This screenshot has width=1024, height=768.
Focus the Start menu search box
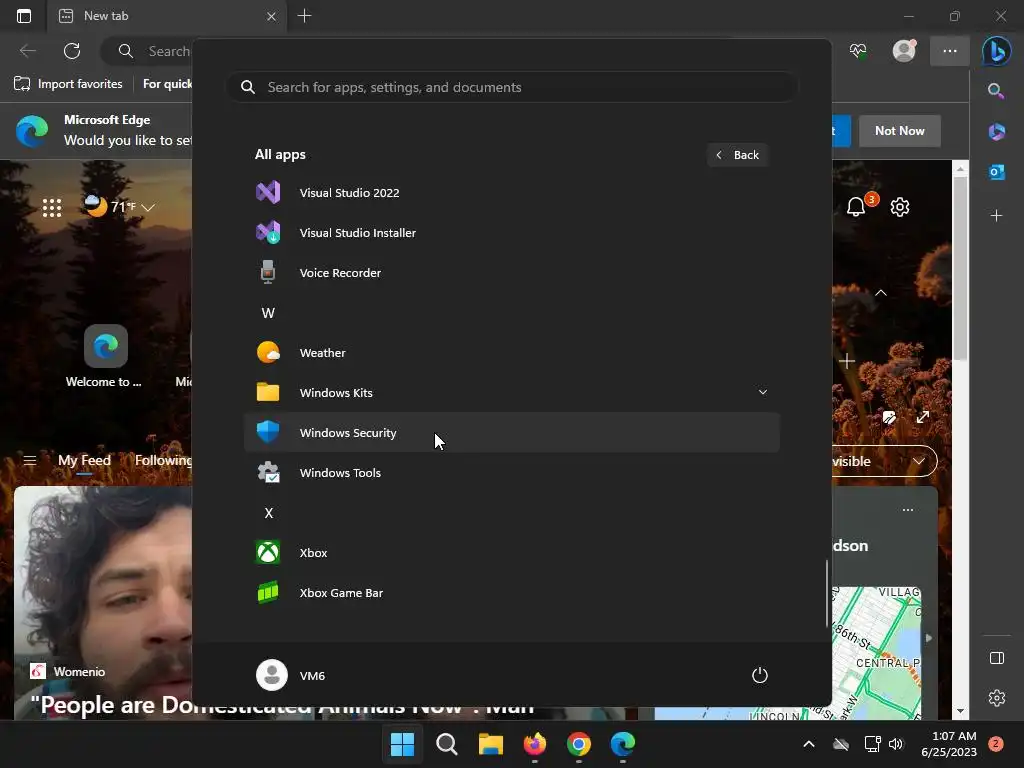(511, 87)
